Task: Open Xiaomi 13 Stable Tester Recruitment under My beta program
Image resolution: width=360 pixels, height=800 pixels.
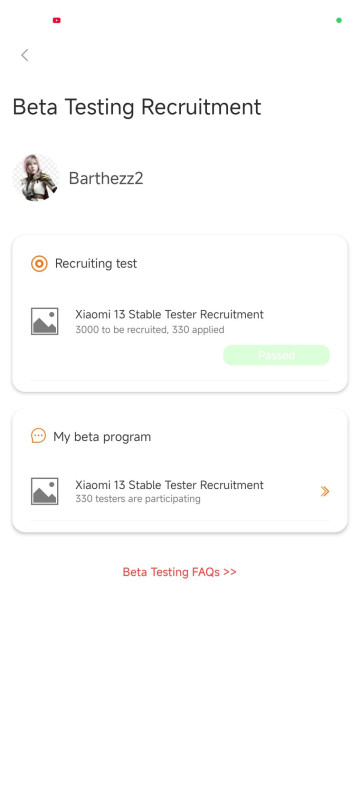Action: (169, 485)
